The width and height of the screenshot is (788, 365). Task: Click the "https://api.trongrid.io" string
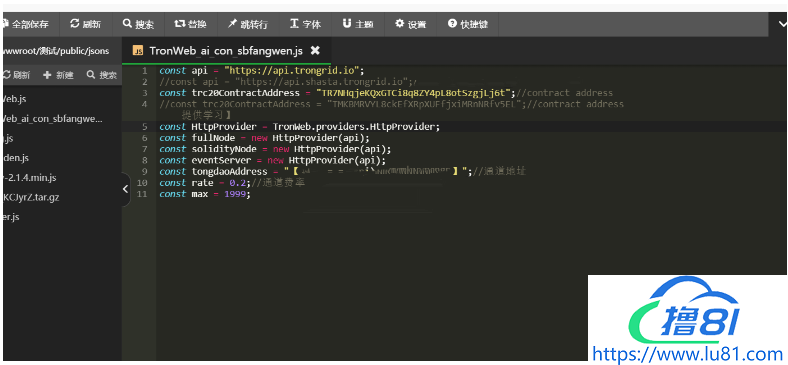tap(291, 71)
